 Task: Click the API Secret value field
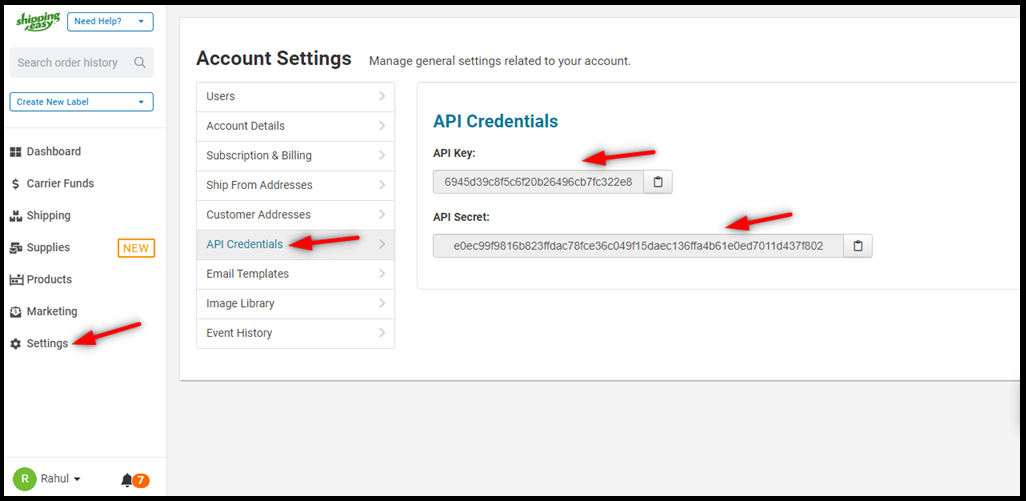[x=638, y=246]
